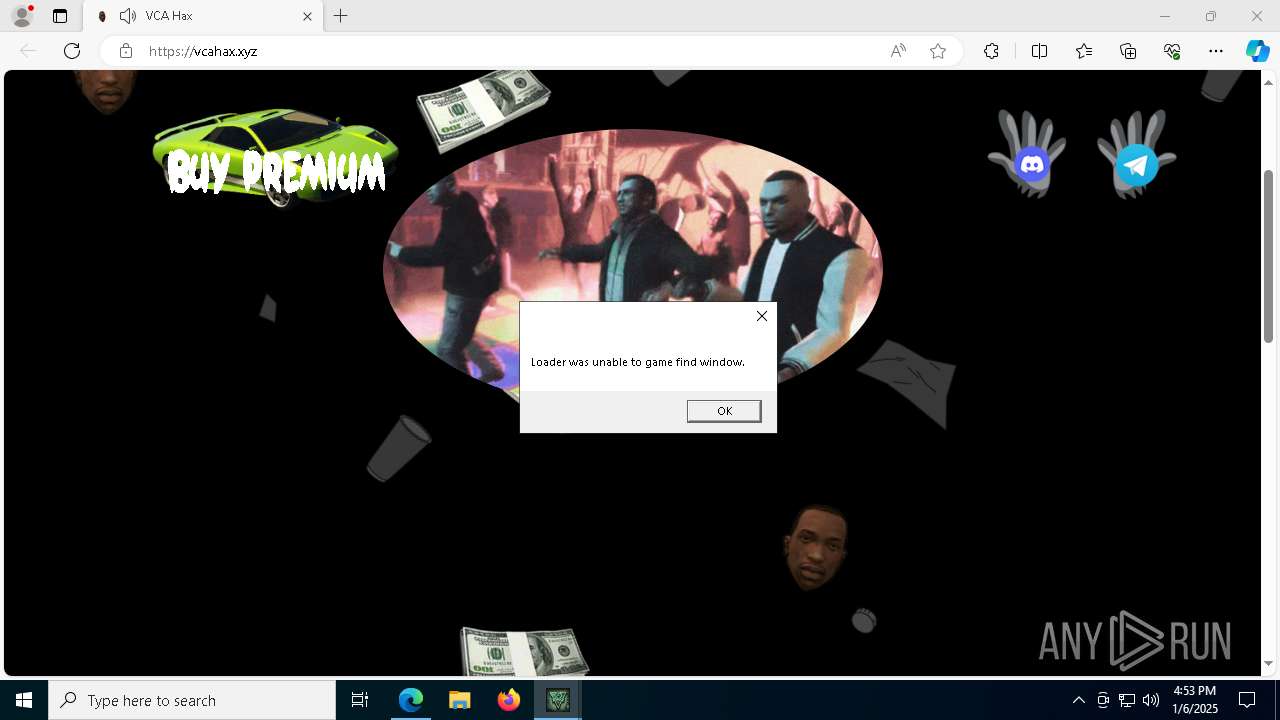
Task: Open network status tray icon
Action: [1127, 700]
